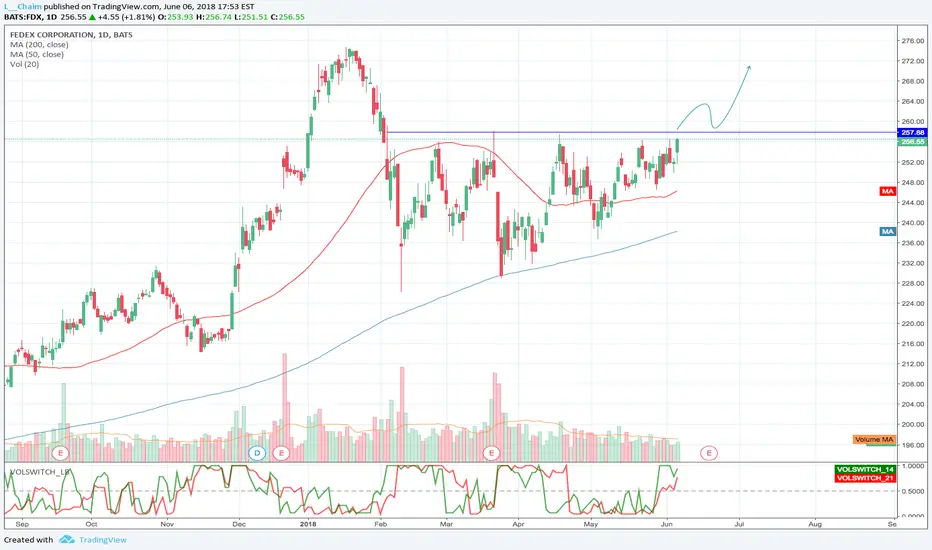Select the Vol (20) indicator legend

(24, 64)
